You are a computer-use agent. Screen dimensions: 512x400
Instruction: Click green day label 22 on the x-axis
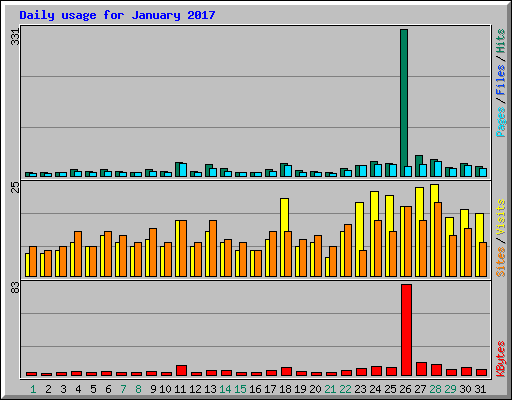[345, 389]
